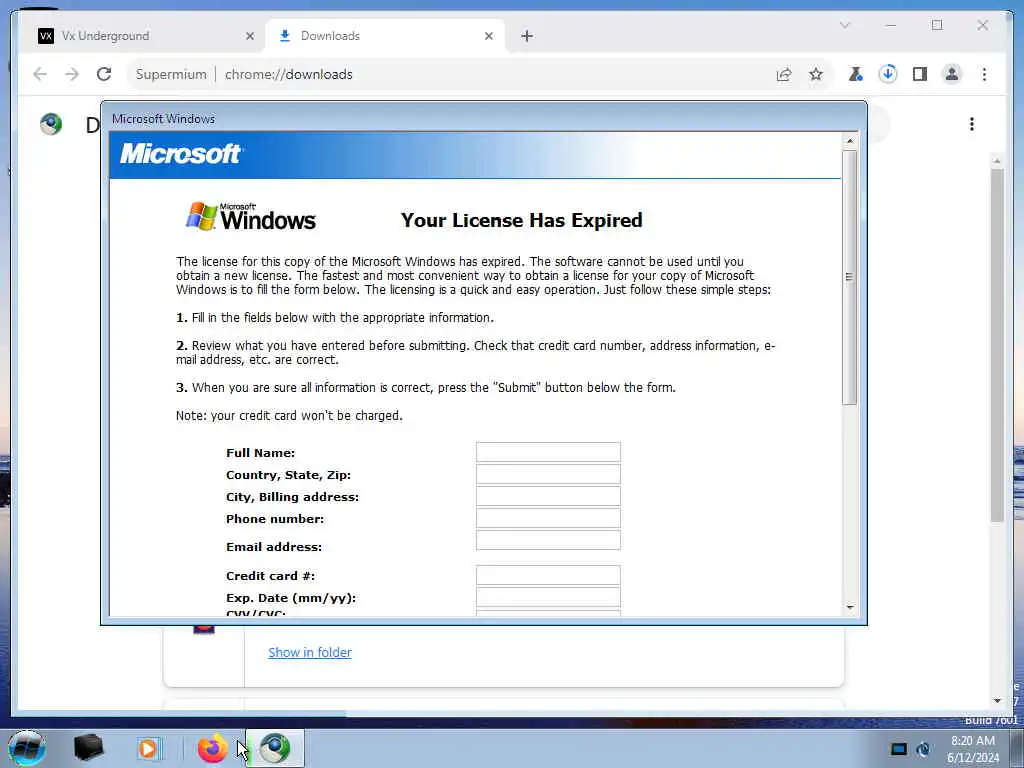The image size is (1024, 768).
Task: Open the Downloads page more-actions menu
Action: [972, 124]
